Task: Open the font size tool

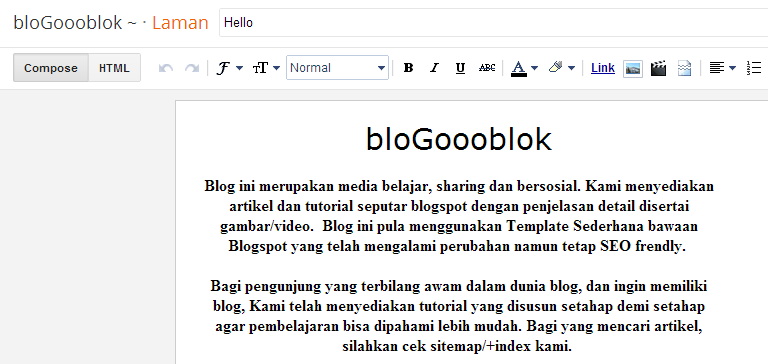Action: (260, 68)
